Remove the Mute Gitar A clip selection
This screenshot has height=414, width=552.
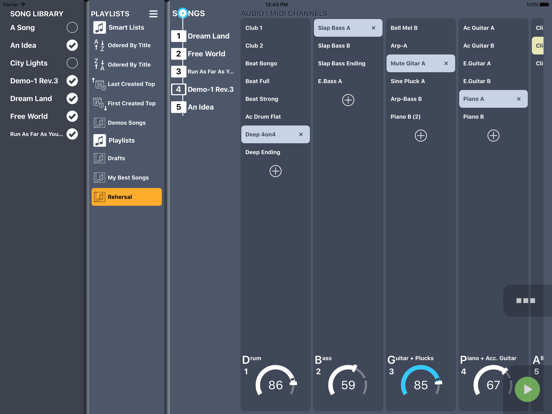click(x=446, y=63)
